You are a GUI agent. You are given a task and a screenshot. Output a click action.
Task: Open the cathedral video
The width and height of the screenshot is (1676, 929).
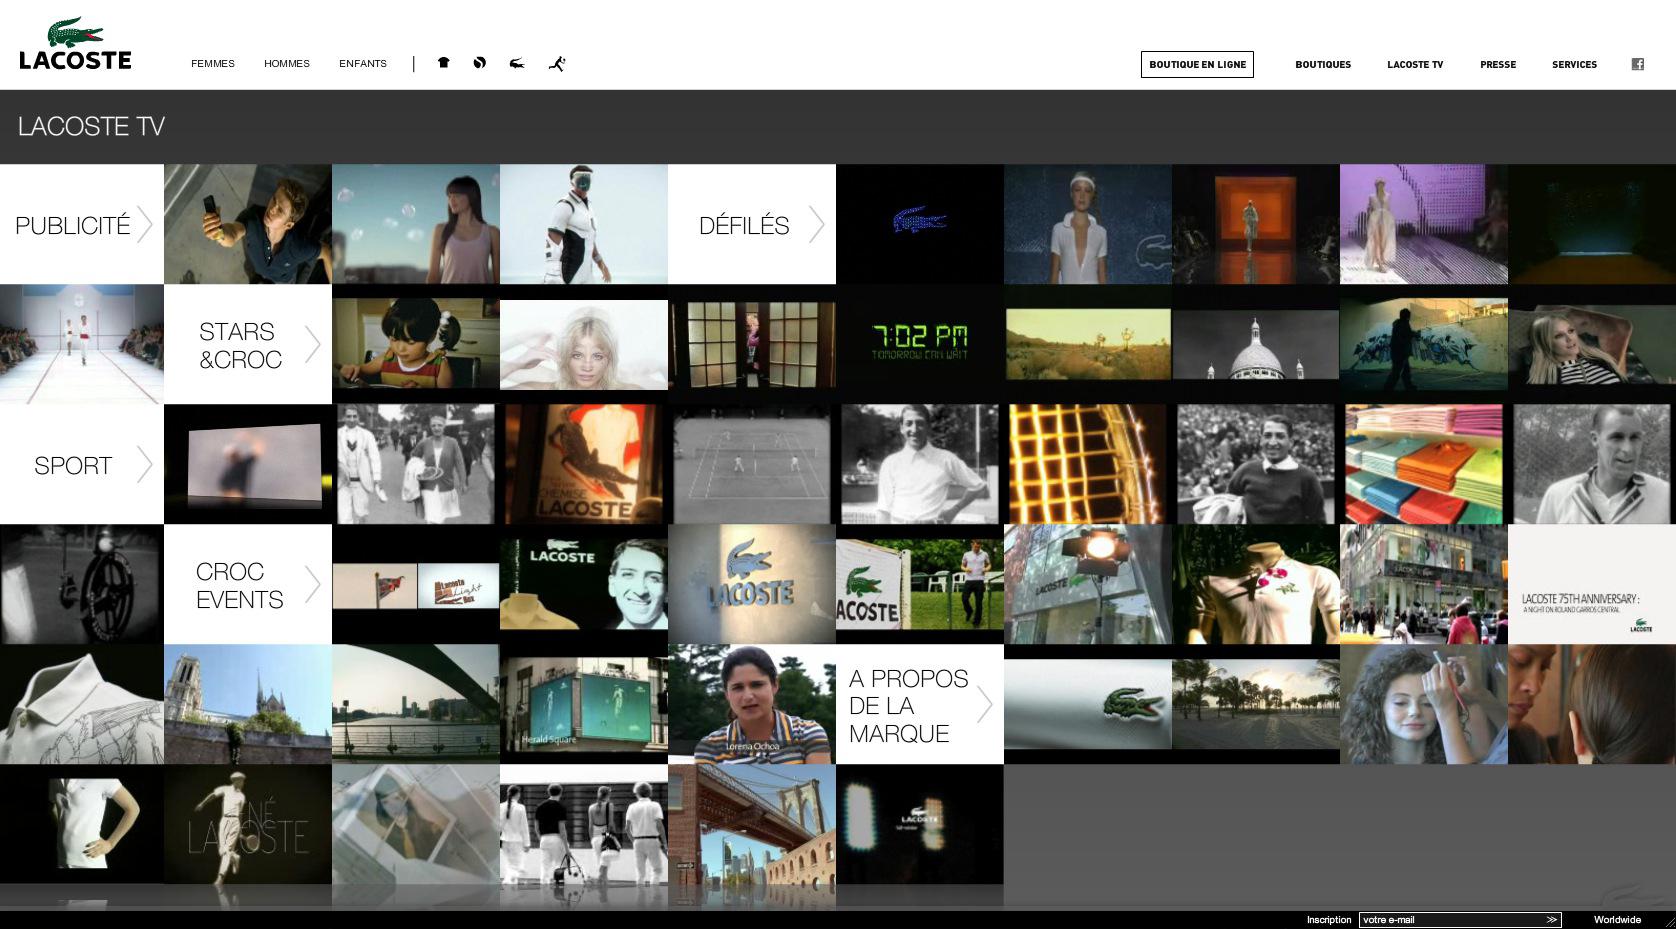pos(248,704)
